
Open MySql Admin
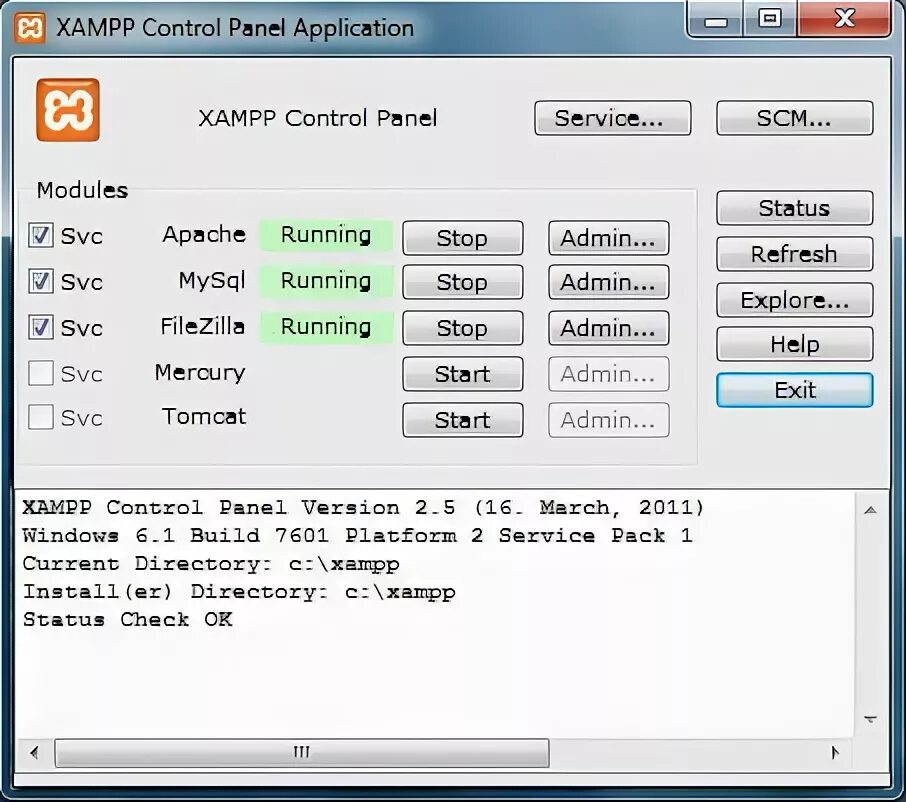pyautogui.click(x=609, y=282)
